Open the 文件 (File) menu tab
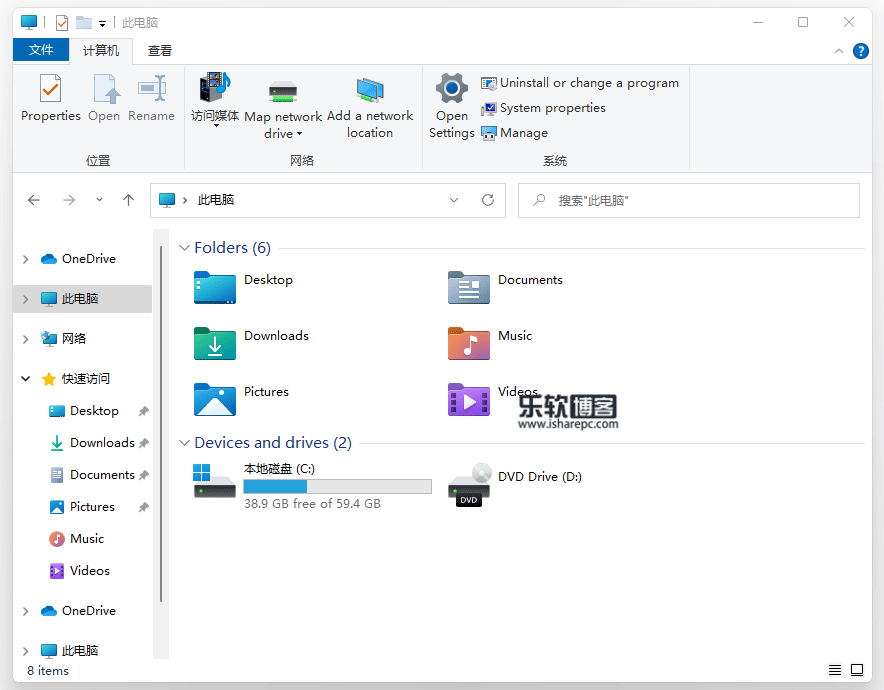 coord(41,50)
